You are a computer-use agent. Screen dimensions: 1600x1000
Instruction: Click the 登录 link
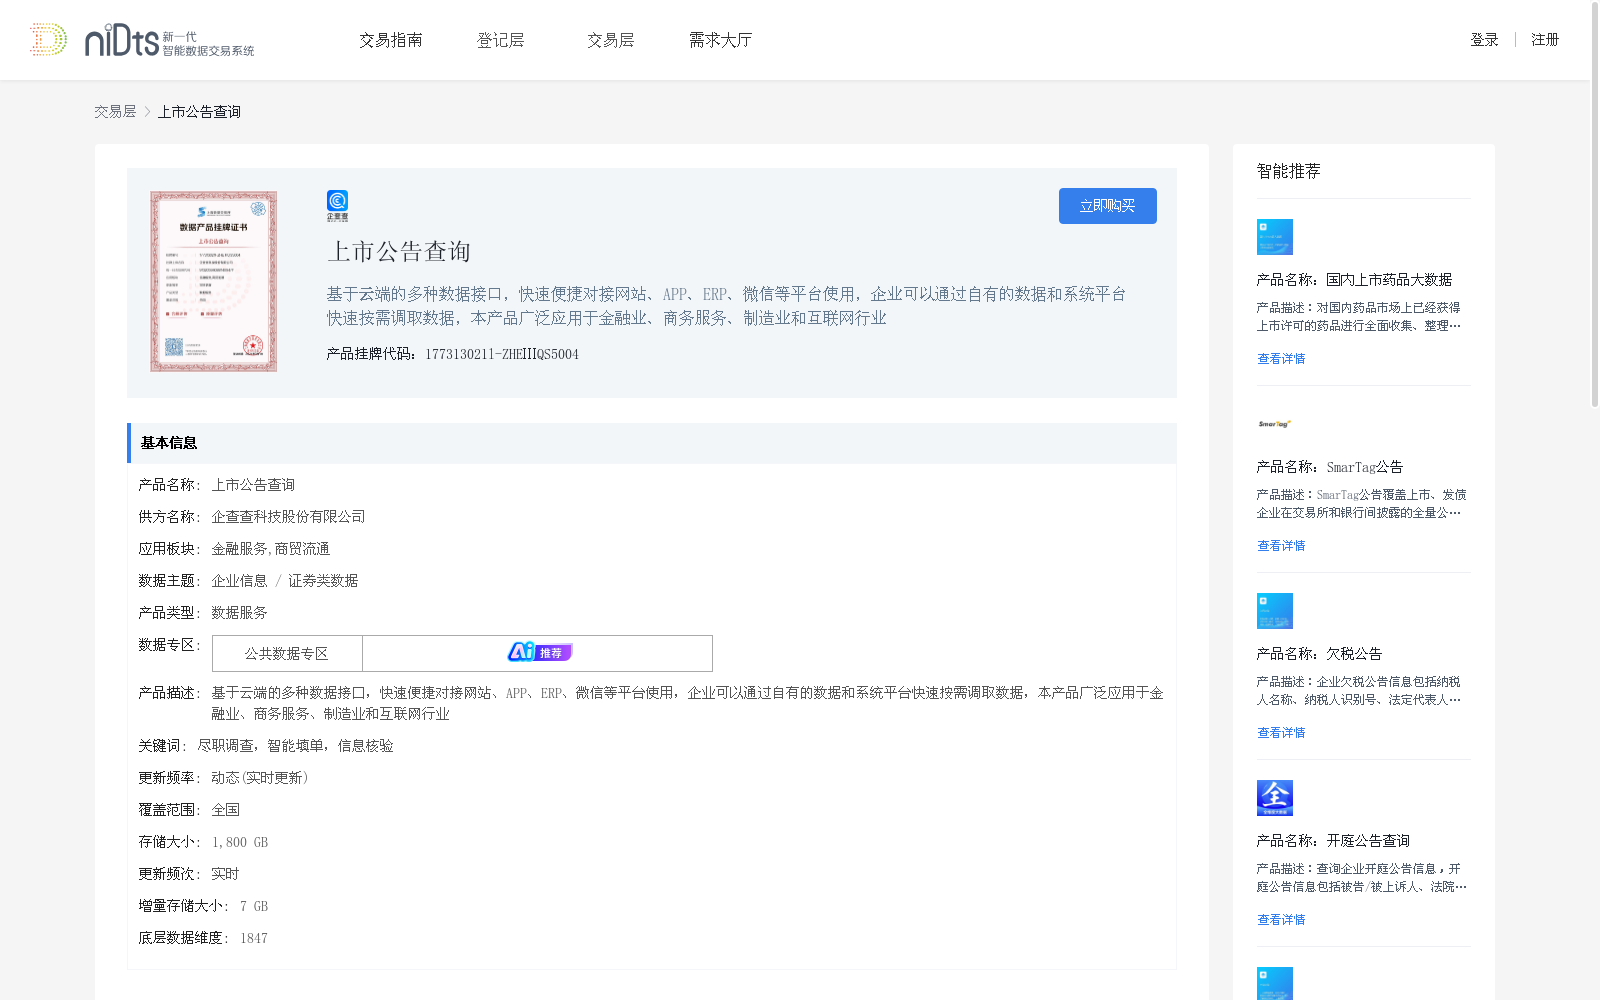coord(1484,40)
